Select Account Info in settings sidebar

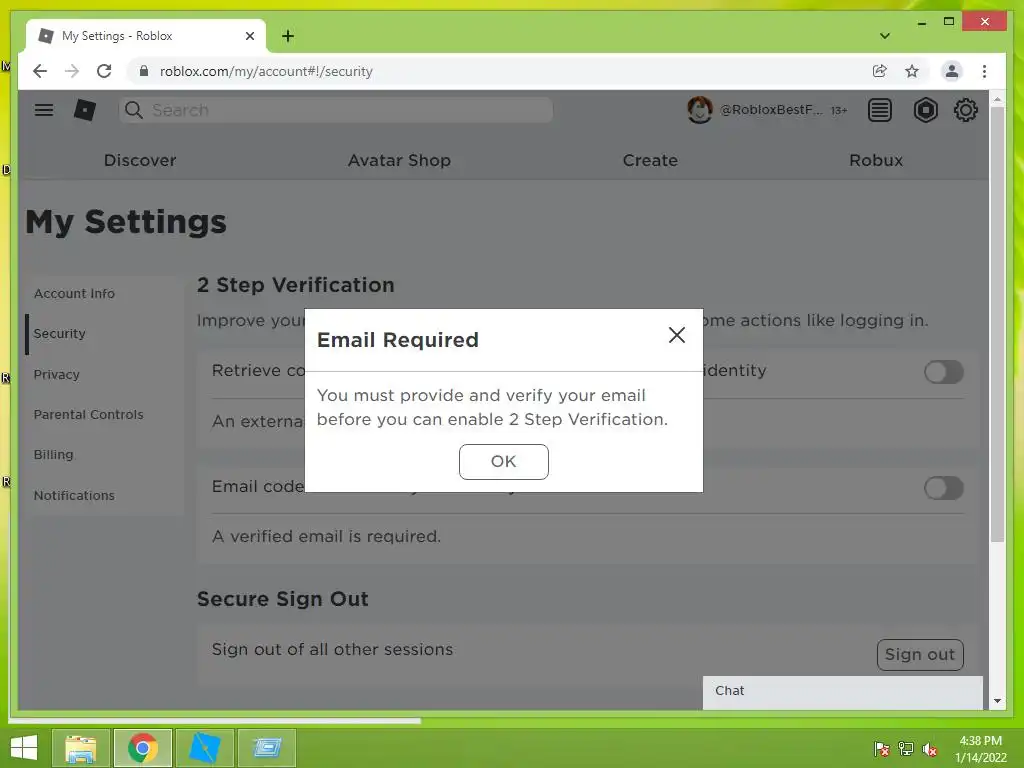(x=74, y=293)
